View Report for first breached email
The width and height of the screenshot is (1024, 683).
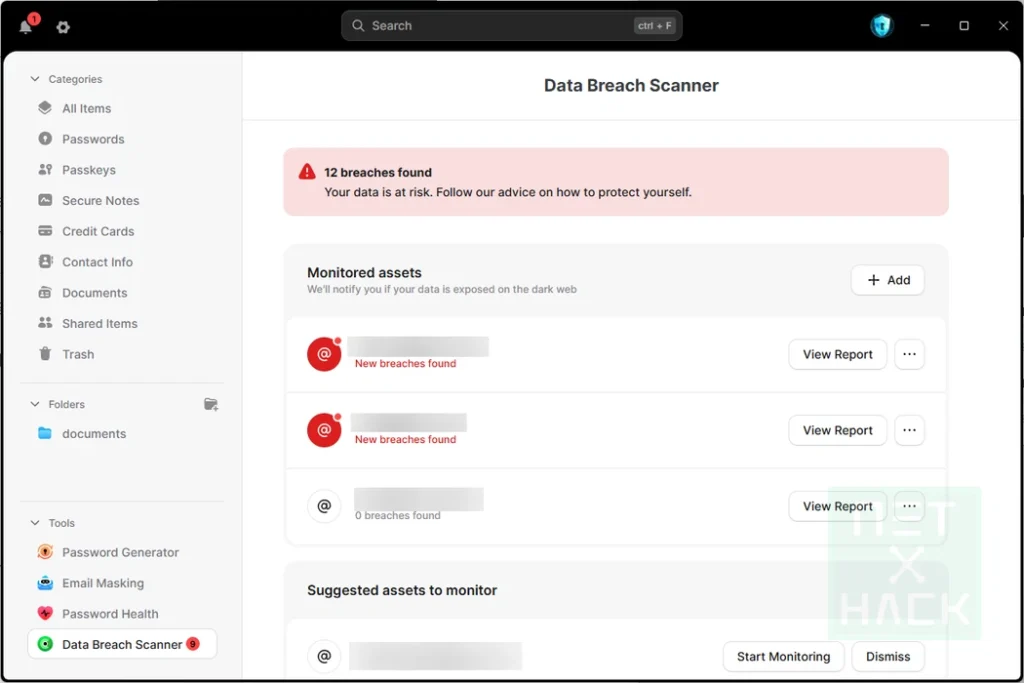(837, 354)
